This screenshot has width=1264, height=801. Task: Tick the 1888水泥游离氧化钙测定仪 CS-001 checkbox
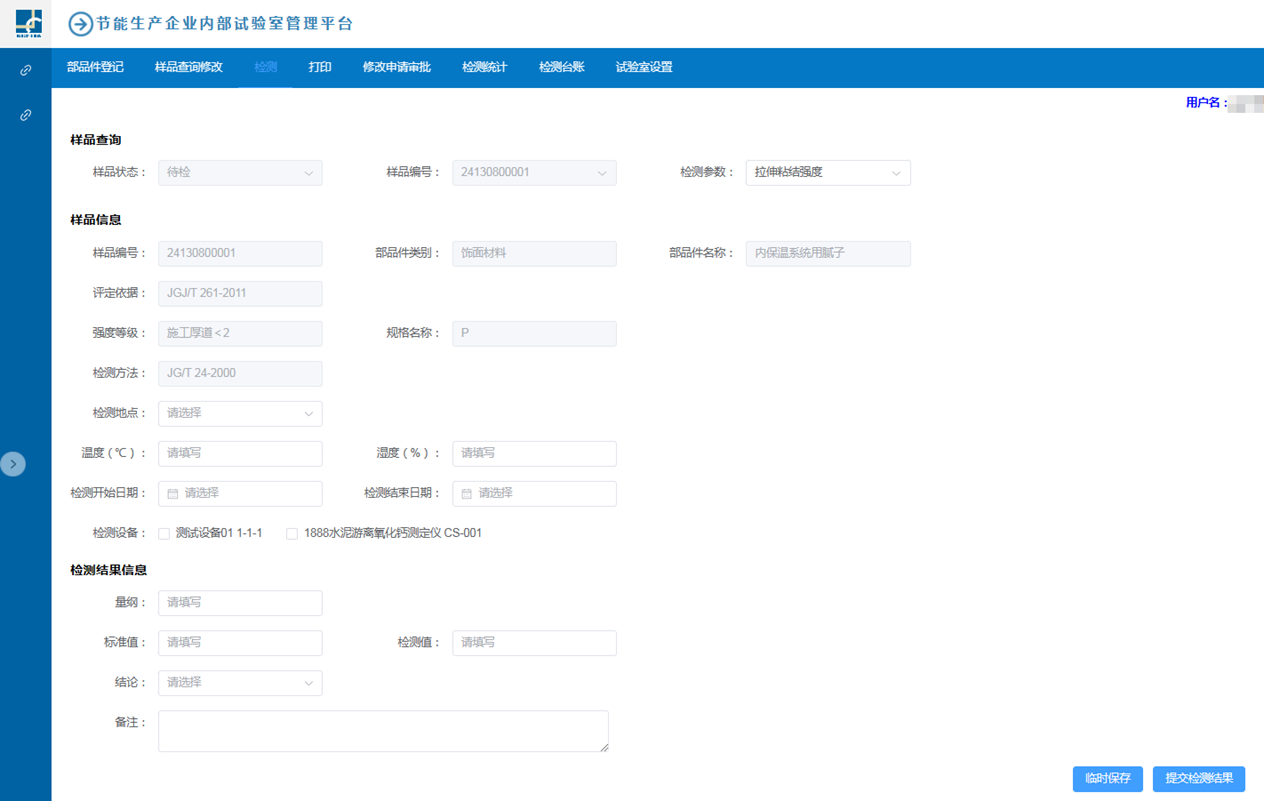tap(292, 534)
